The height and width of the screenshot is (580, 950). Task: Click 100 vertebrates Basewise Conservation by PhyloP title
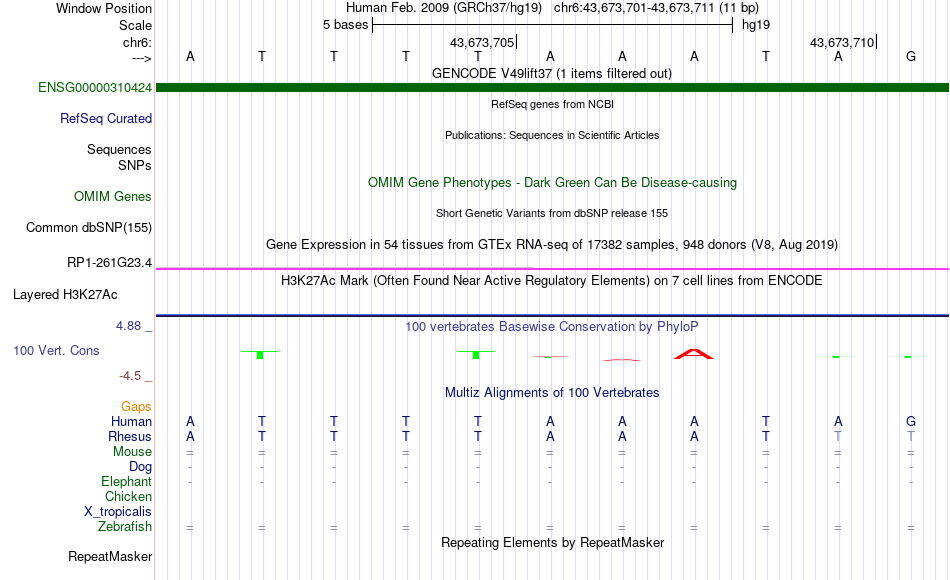point(552,327)
